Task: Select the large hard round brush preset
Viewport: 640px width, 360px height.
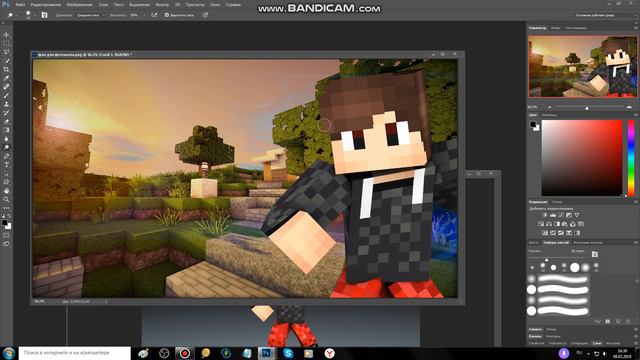Action: coord(575,267)
